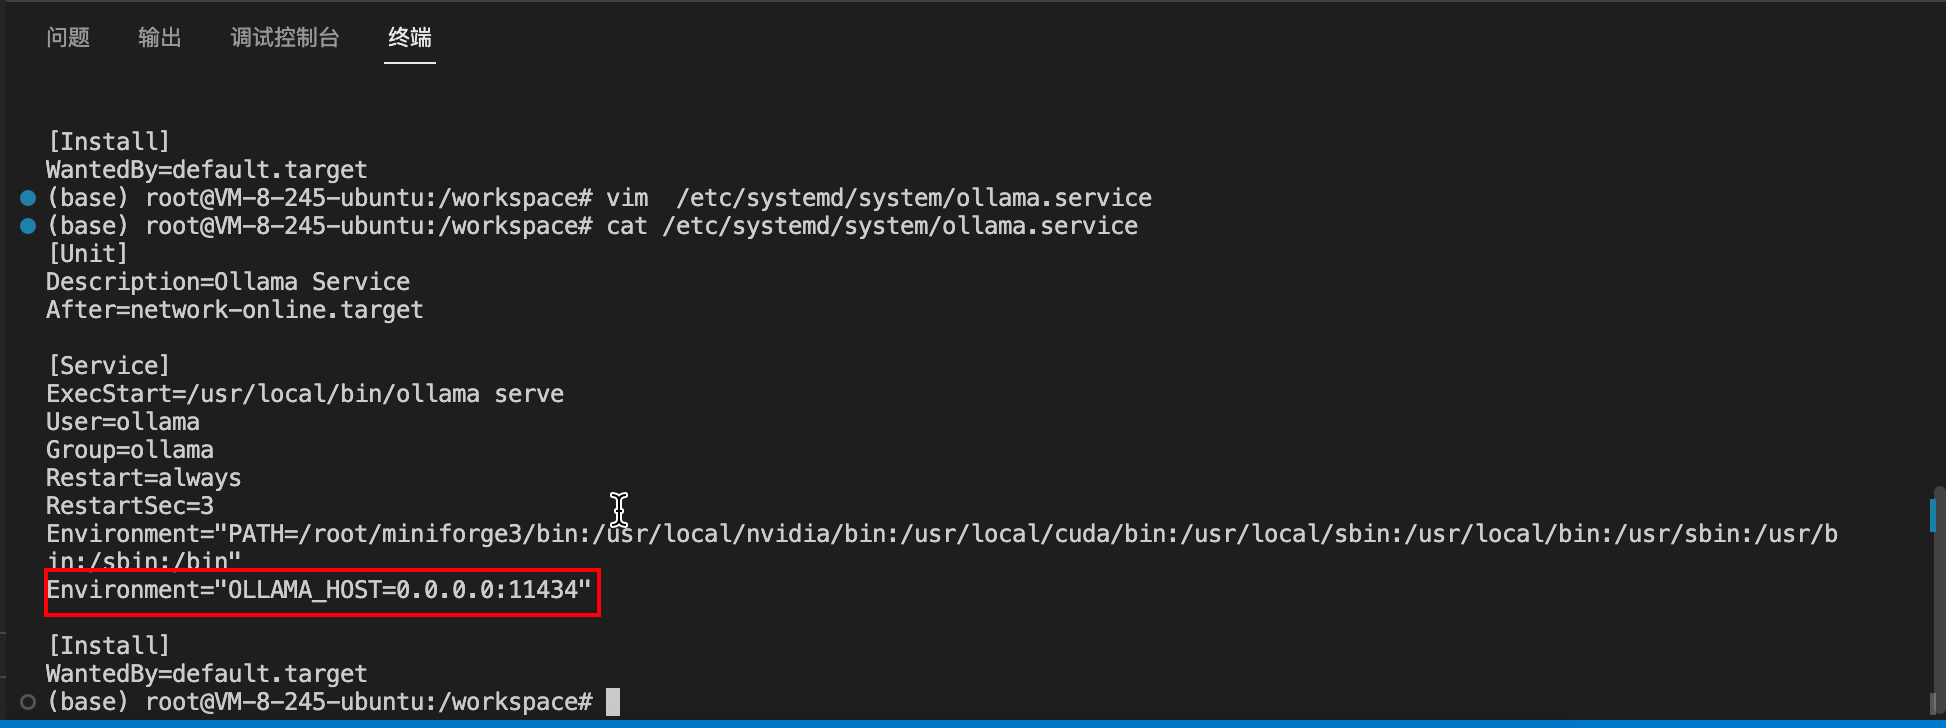Activate the 终端 tab
Screen dimensions: 1946x728
[x=410, y=38]
